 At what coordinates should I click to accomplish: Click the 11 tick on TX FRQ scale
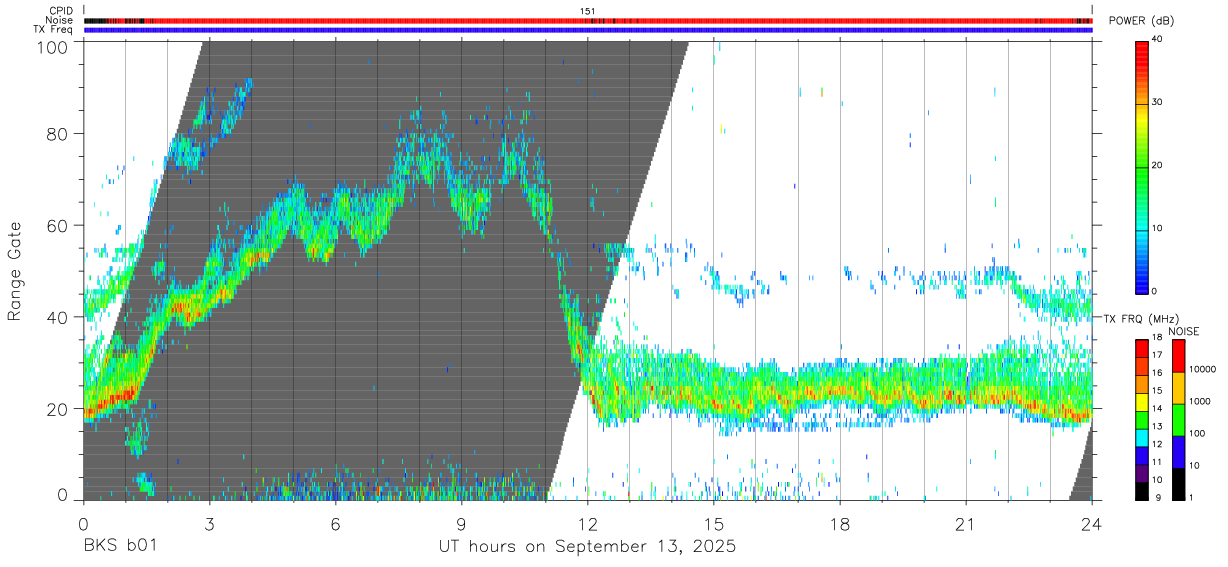(1157, 462)
